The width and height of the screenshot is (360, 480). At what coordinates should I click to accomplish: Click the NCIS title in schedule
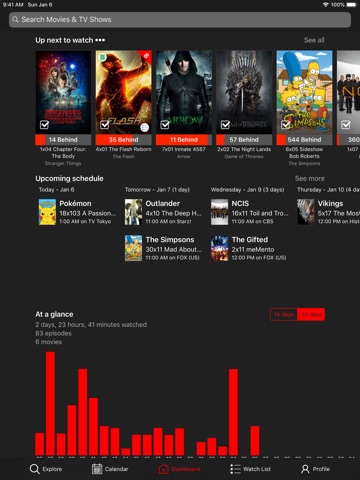pos(240,204)
